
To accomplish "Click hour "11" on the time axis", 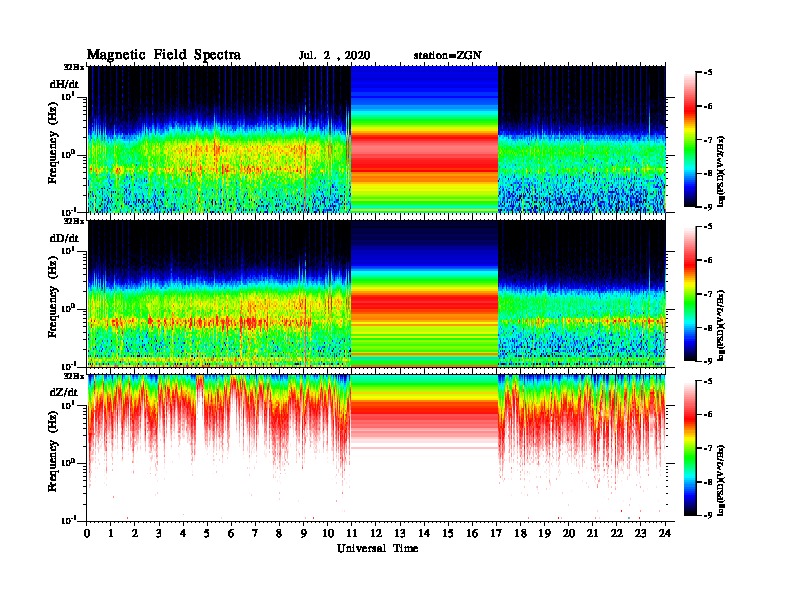I will pos(352,533).
